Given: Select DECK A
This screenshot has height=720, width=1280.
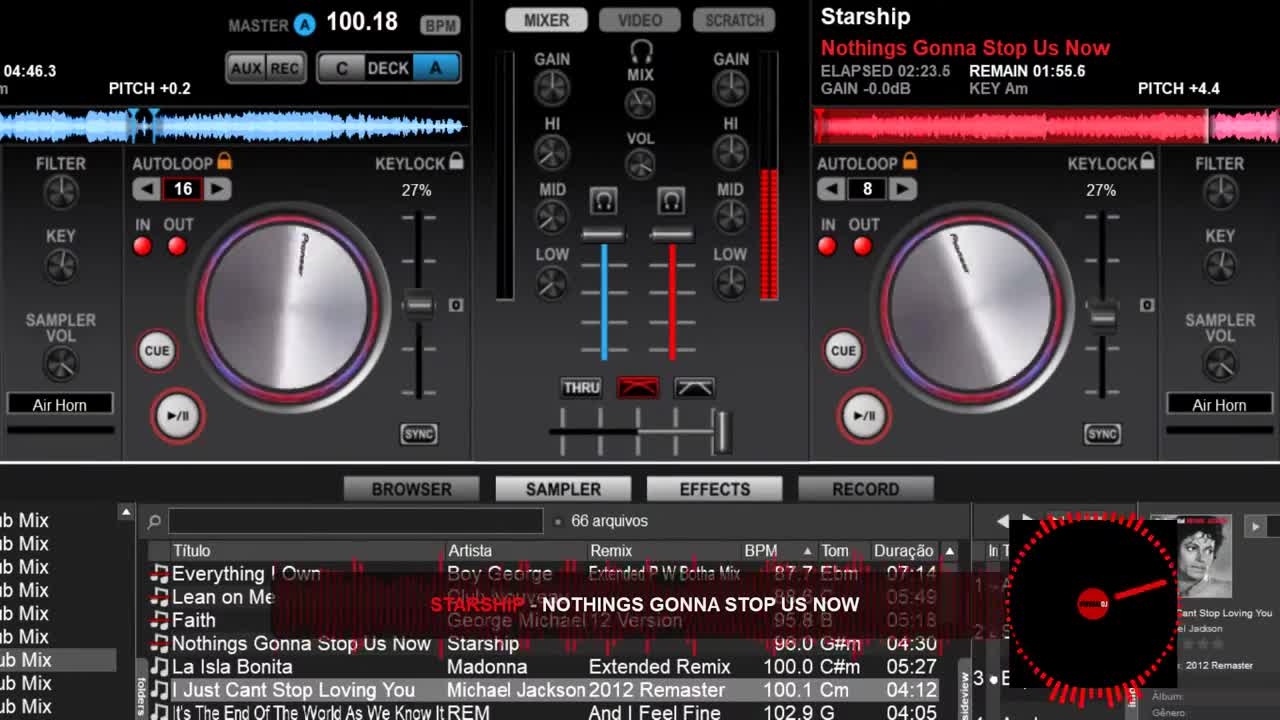Looking at the screenshot, I should (435, 68).
